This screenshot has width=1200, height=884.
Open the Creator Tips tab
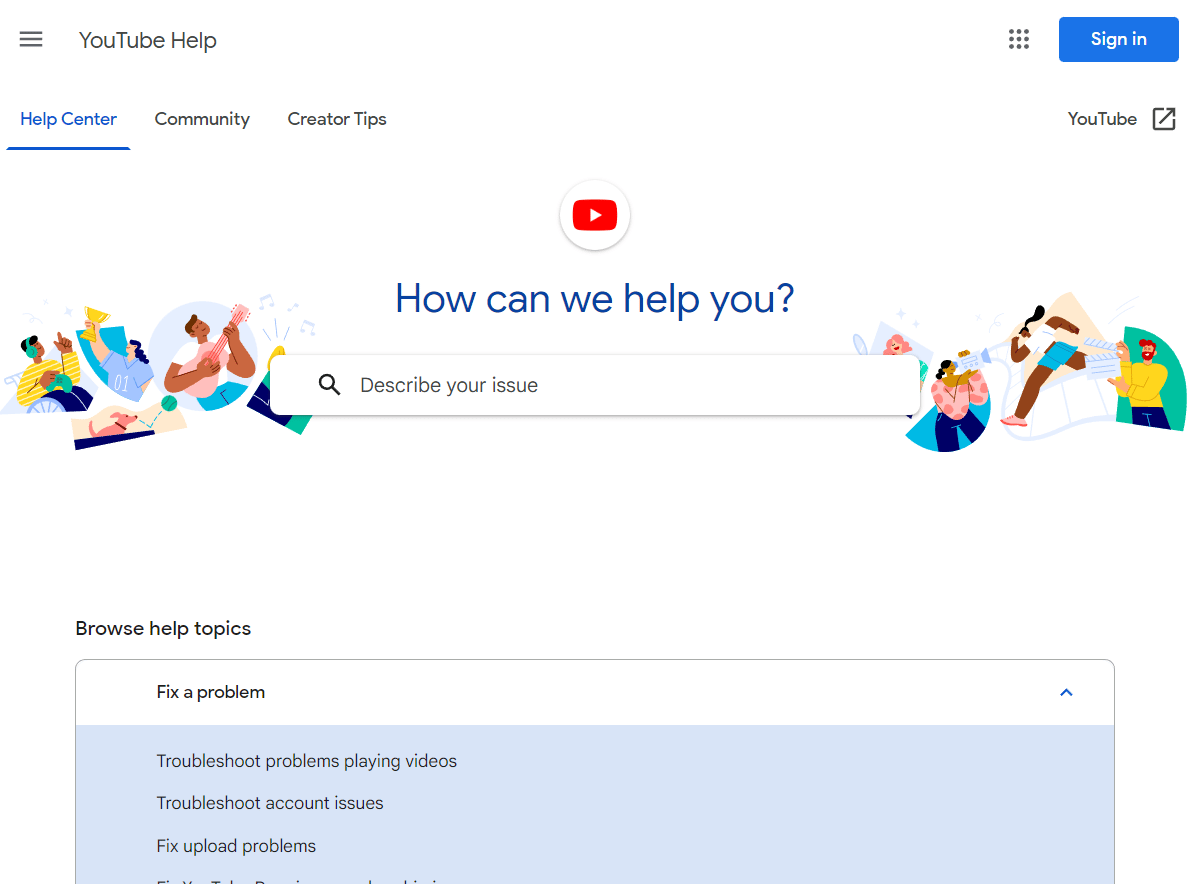pos(337,119)
